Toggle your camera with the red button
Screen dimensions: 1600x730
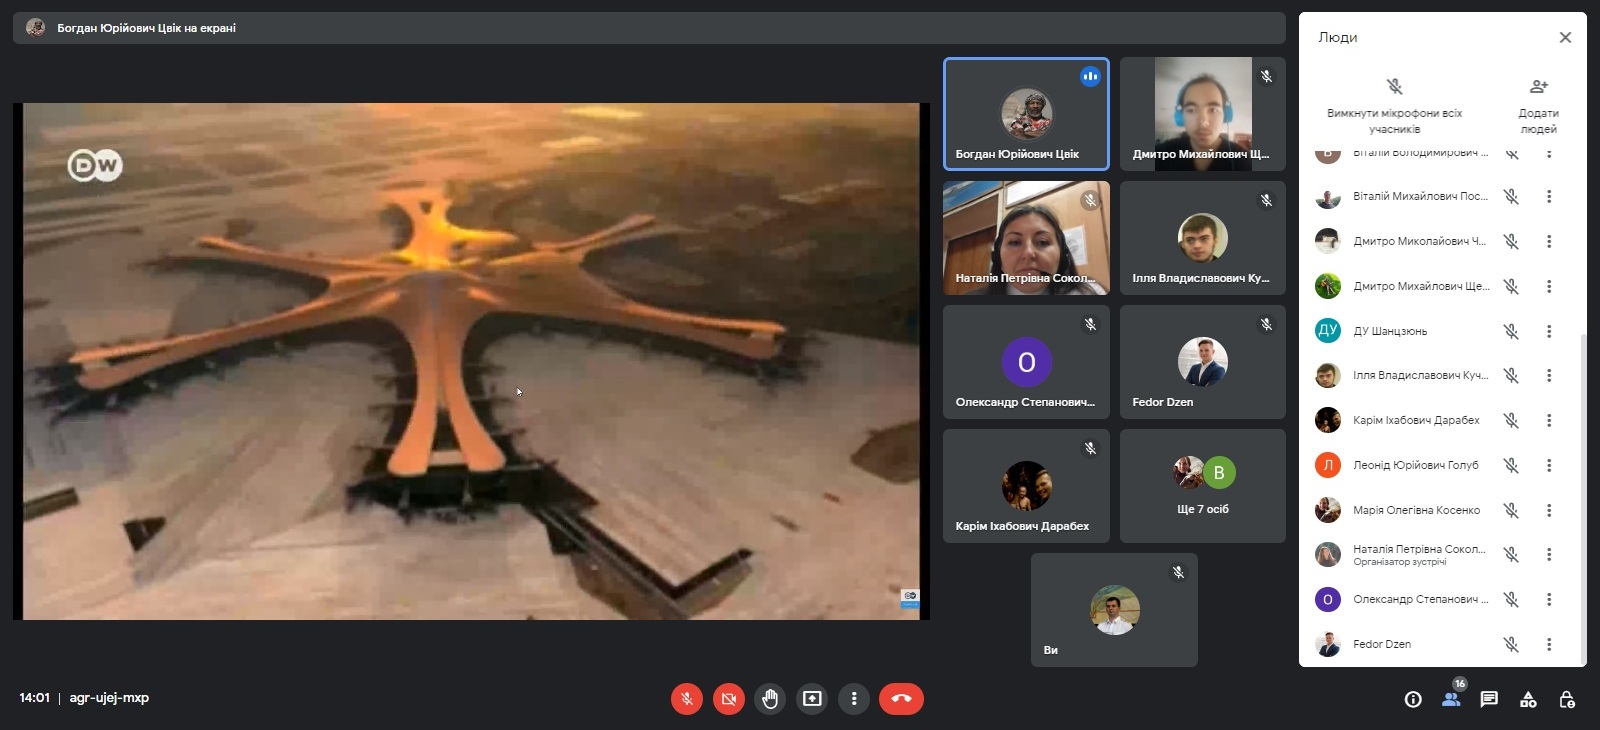[x=728, y=699]
